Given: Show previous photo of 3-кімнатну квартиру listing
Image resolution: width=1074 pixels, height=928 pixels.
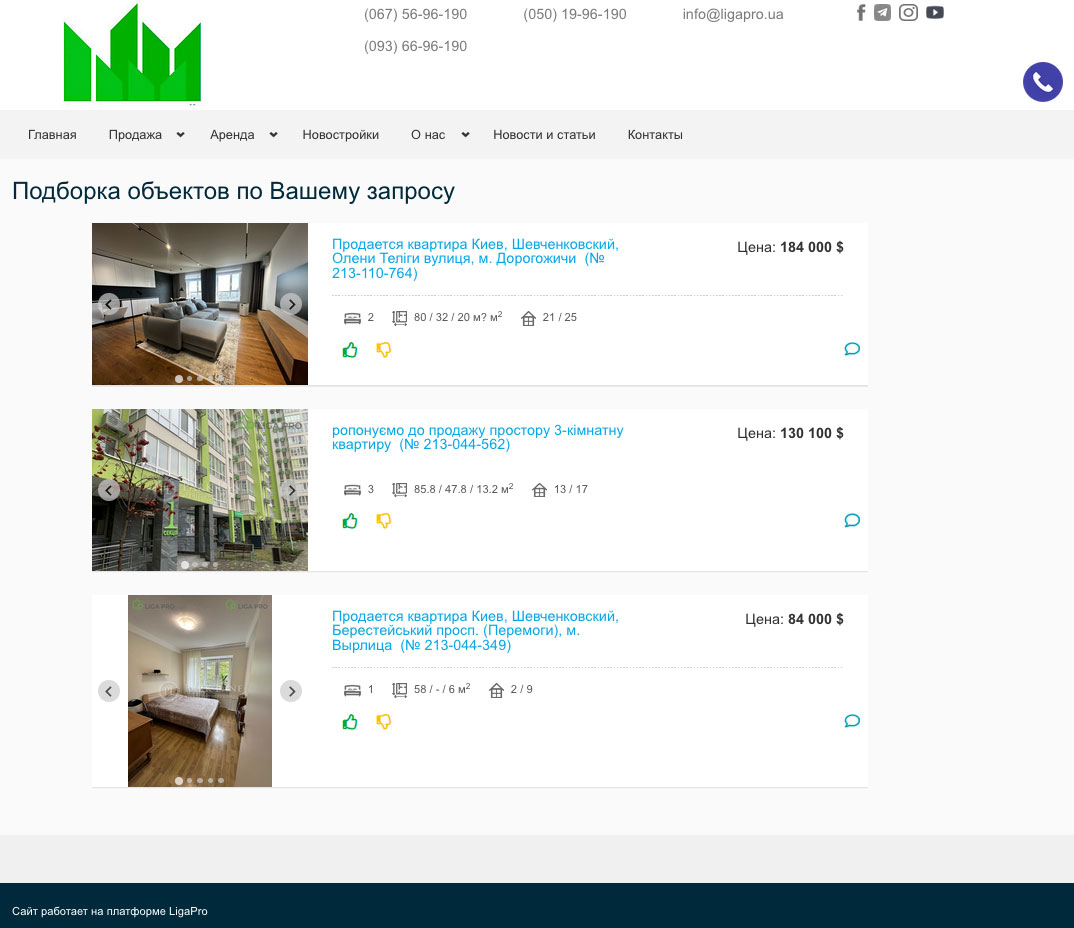Looking at the screenshot, I should (x=109, y=490).
